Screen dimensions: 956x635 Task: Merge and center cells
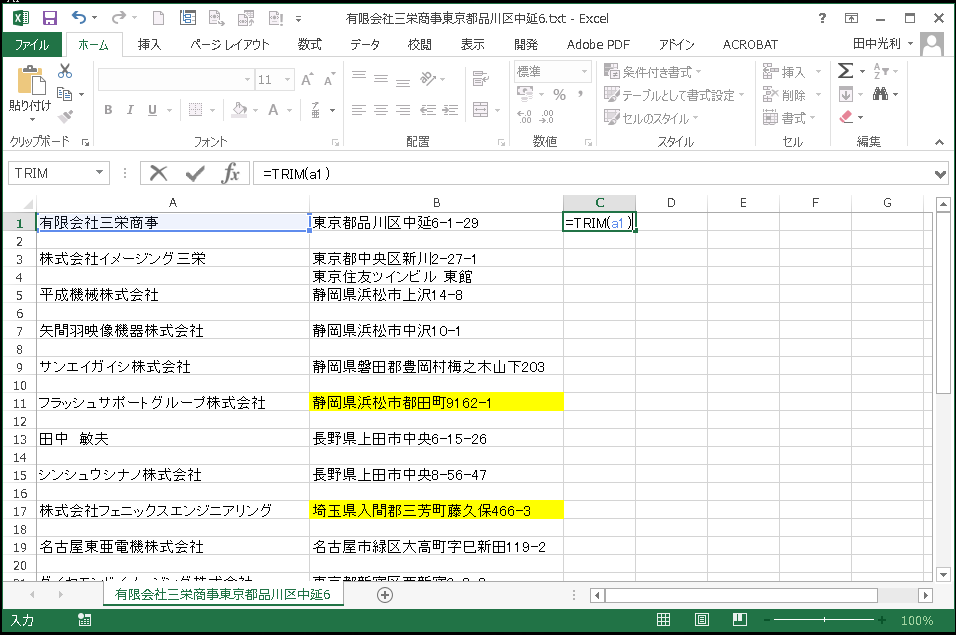point(480,110)
